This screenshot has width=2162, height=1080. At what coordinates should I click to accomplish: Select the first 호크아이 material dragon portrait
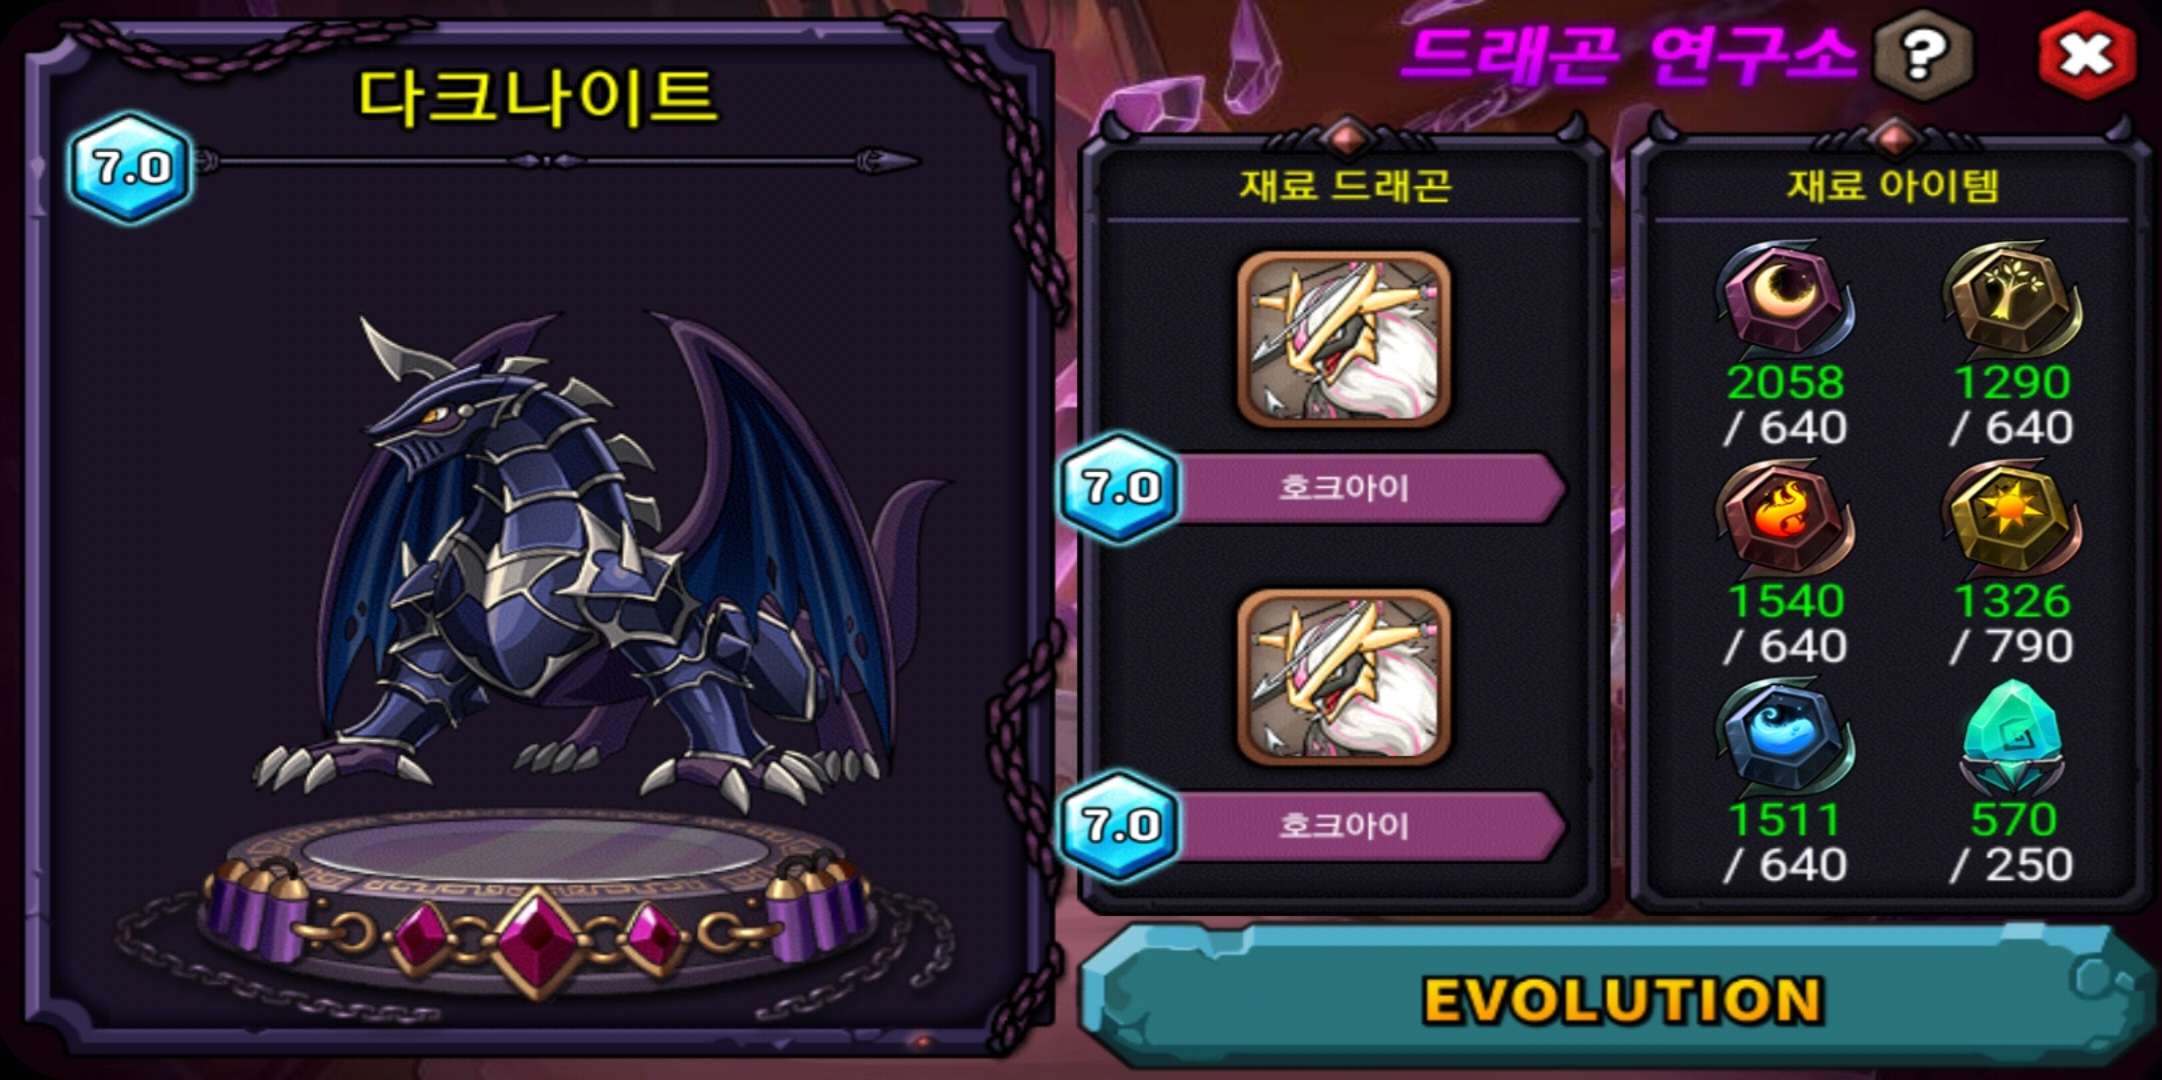(1344, 339)
